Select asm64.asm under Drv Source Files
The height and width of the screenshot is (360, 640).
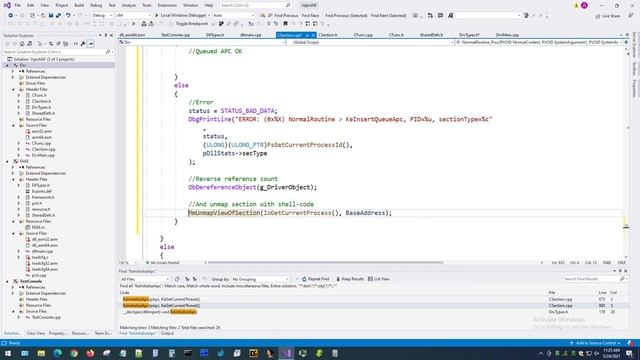pyautogui.click(x=42, y=137)
